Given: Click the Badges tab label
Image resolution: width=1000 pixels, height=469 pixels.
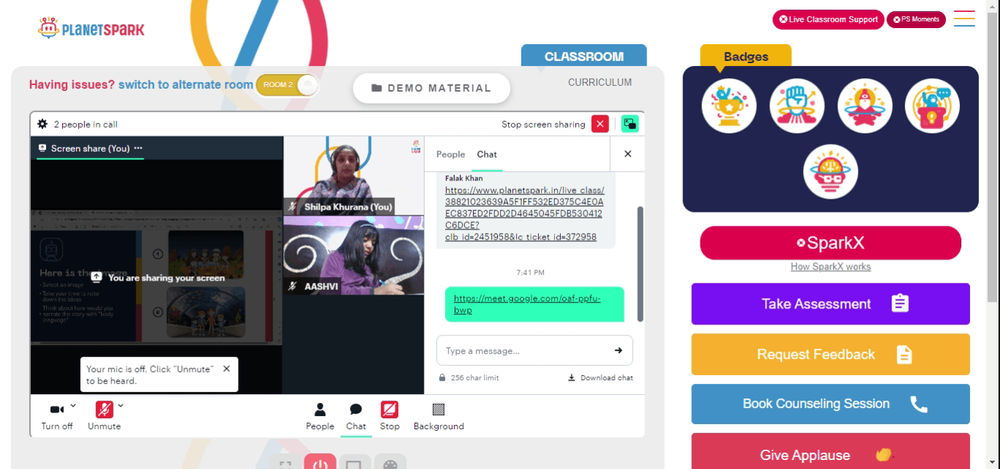Looking at the screenshot, I should tap(746, 57).
